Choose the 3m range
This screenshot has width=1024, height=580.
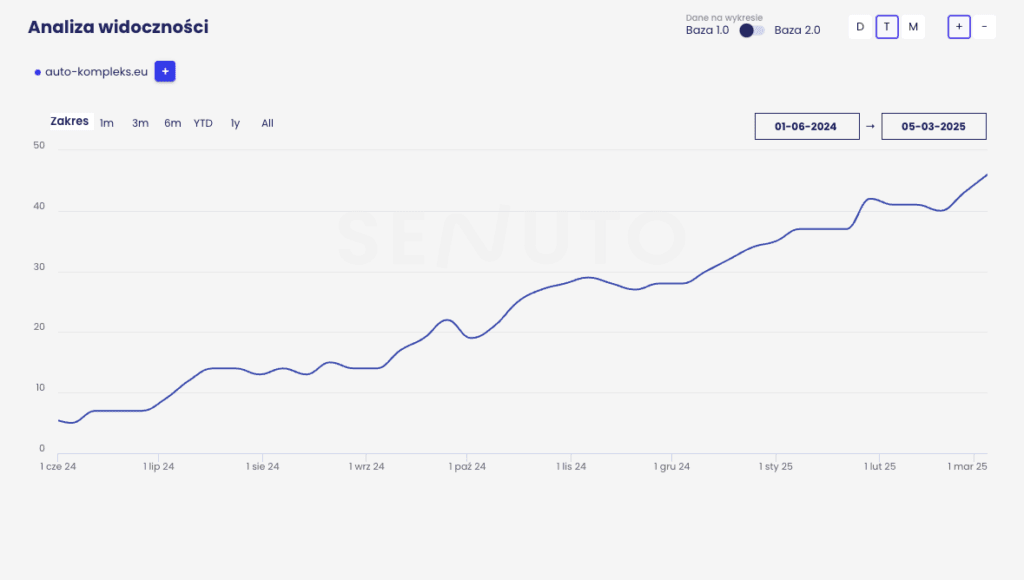click(x=140, y=123)
